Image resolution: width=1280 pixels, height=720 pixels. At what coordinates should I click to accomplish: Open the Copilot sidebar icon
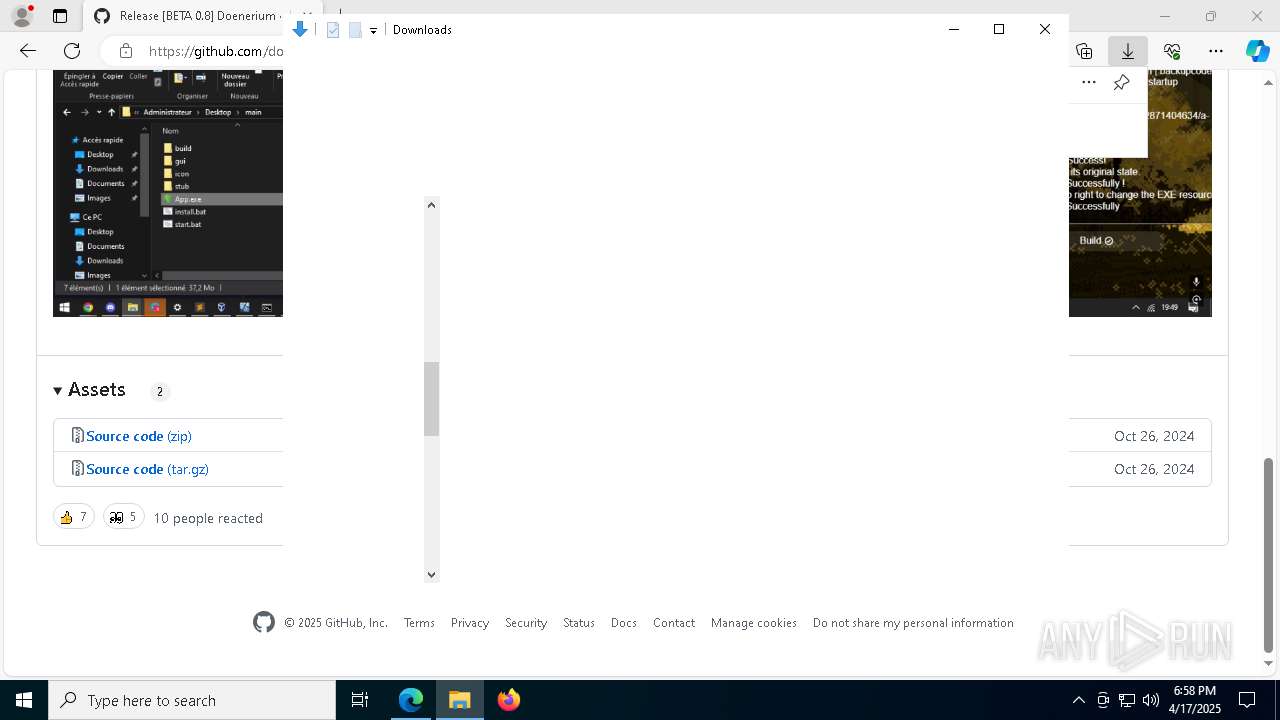1258,51
